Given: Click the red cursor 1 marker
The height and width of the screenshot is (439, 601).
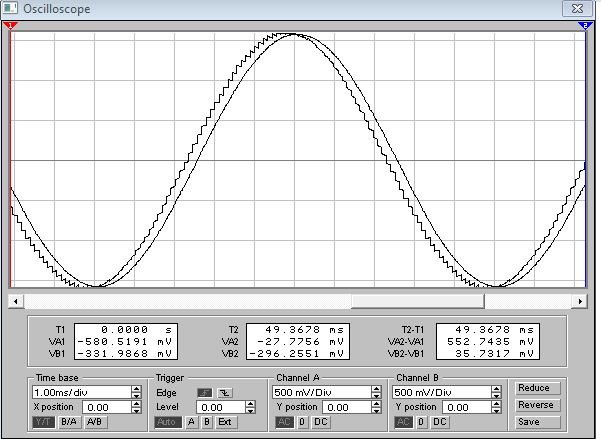Looking at the screenshot, I should [10, 26].
